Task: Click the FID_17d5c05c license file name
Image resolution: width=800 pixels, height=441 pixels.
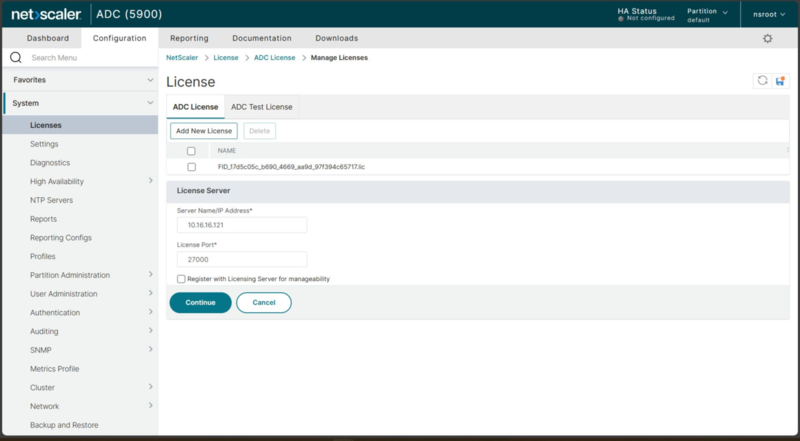Action: click(291, 167)
